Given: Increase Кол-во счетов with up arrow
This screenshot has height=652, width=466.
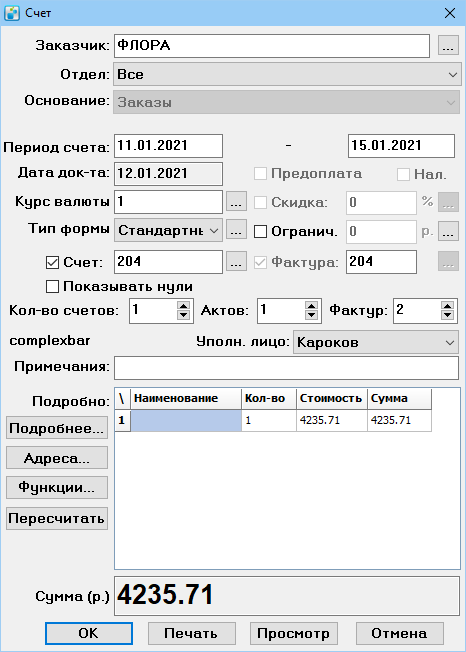Looking at the screenshot, I should [183, 306].
